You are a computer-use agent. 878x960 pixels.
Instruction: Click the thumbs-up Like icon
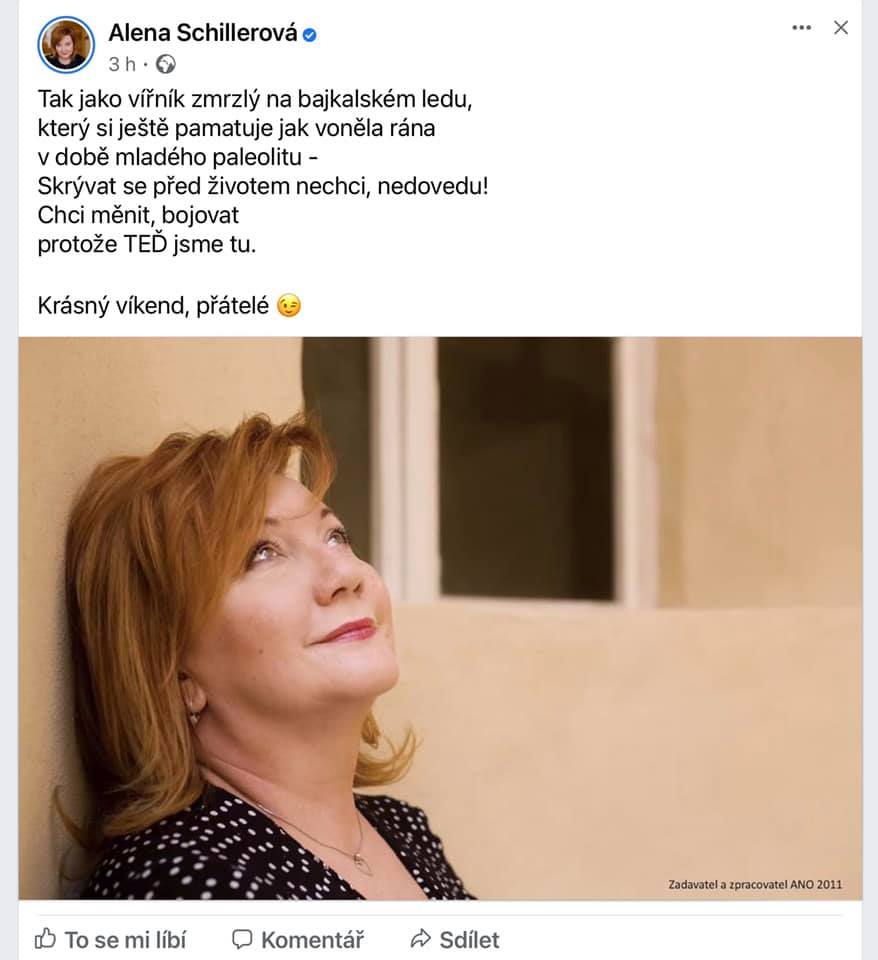coord(46,939)
